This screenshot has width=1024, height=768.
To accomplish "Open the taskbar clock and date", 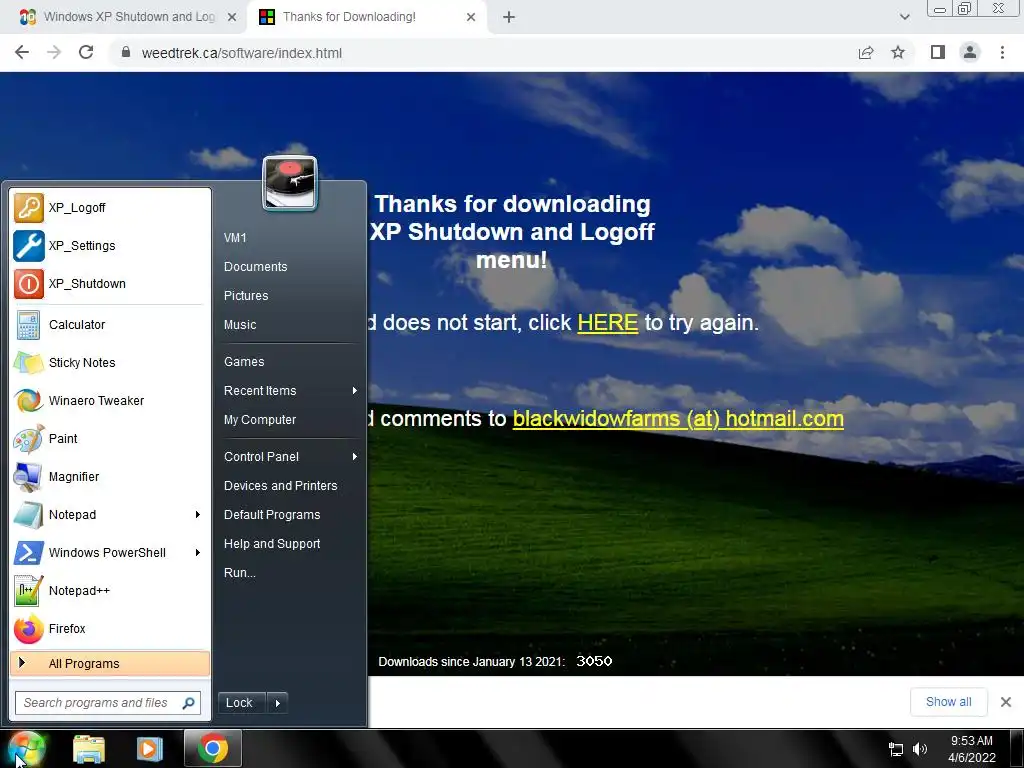I will pos(972,749).
